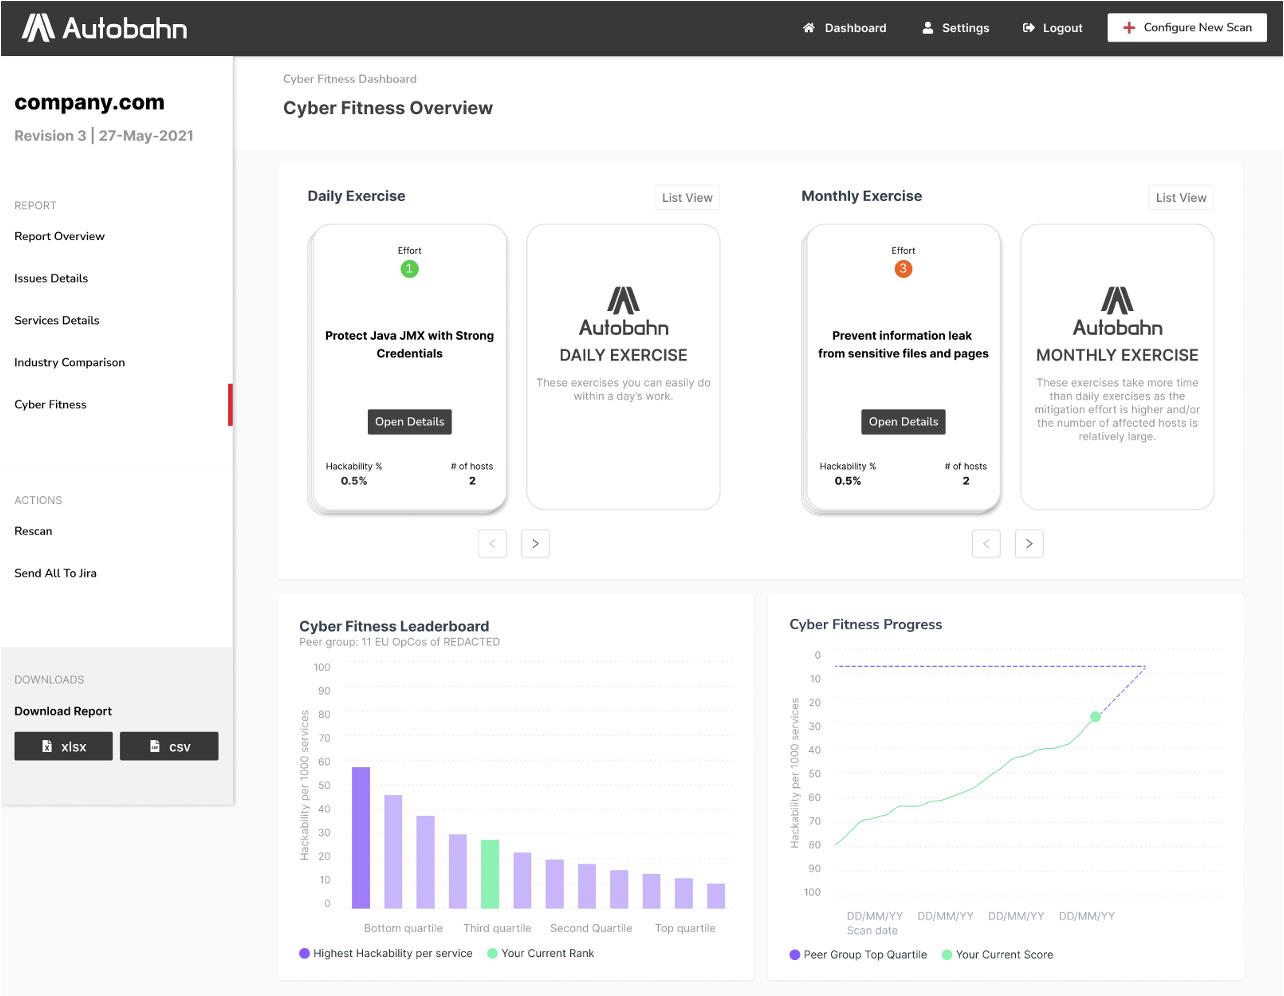The height and width of the screenshot is (996, 1284).
Task: Click the Peer group: 11 EU OpCos subtitle
Action: pos(400,642)
